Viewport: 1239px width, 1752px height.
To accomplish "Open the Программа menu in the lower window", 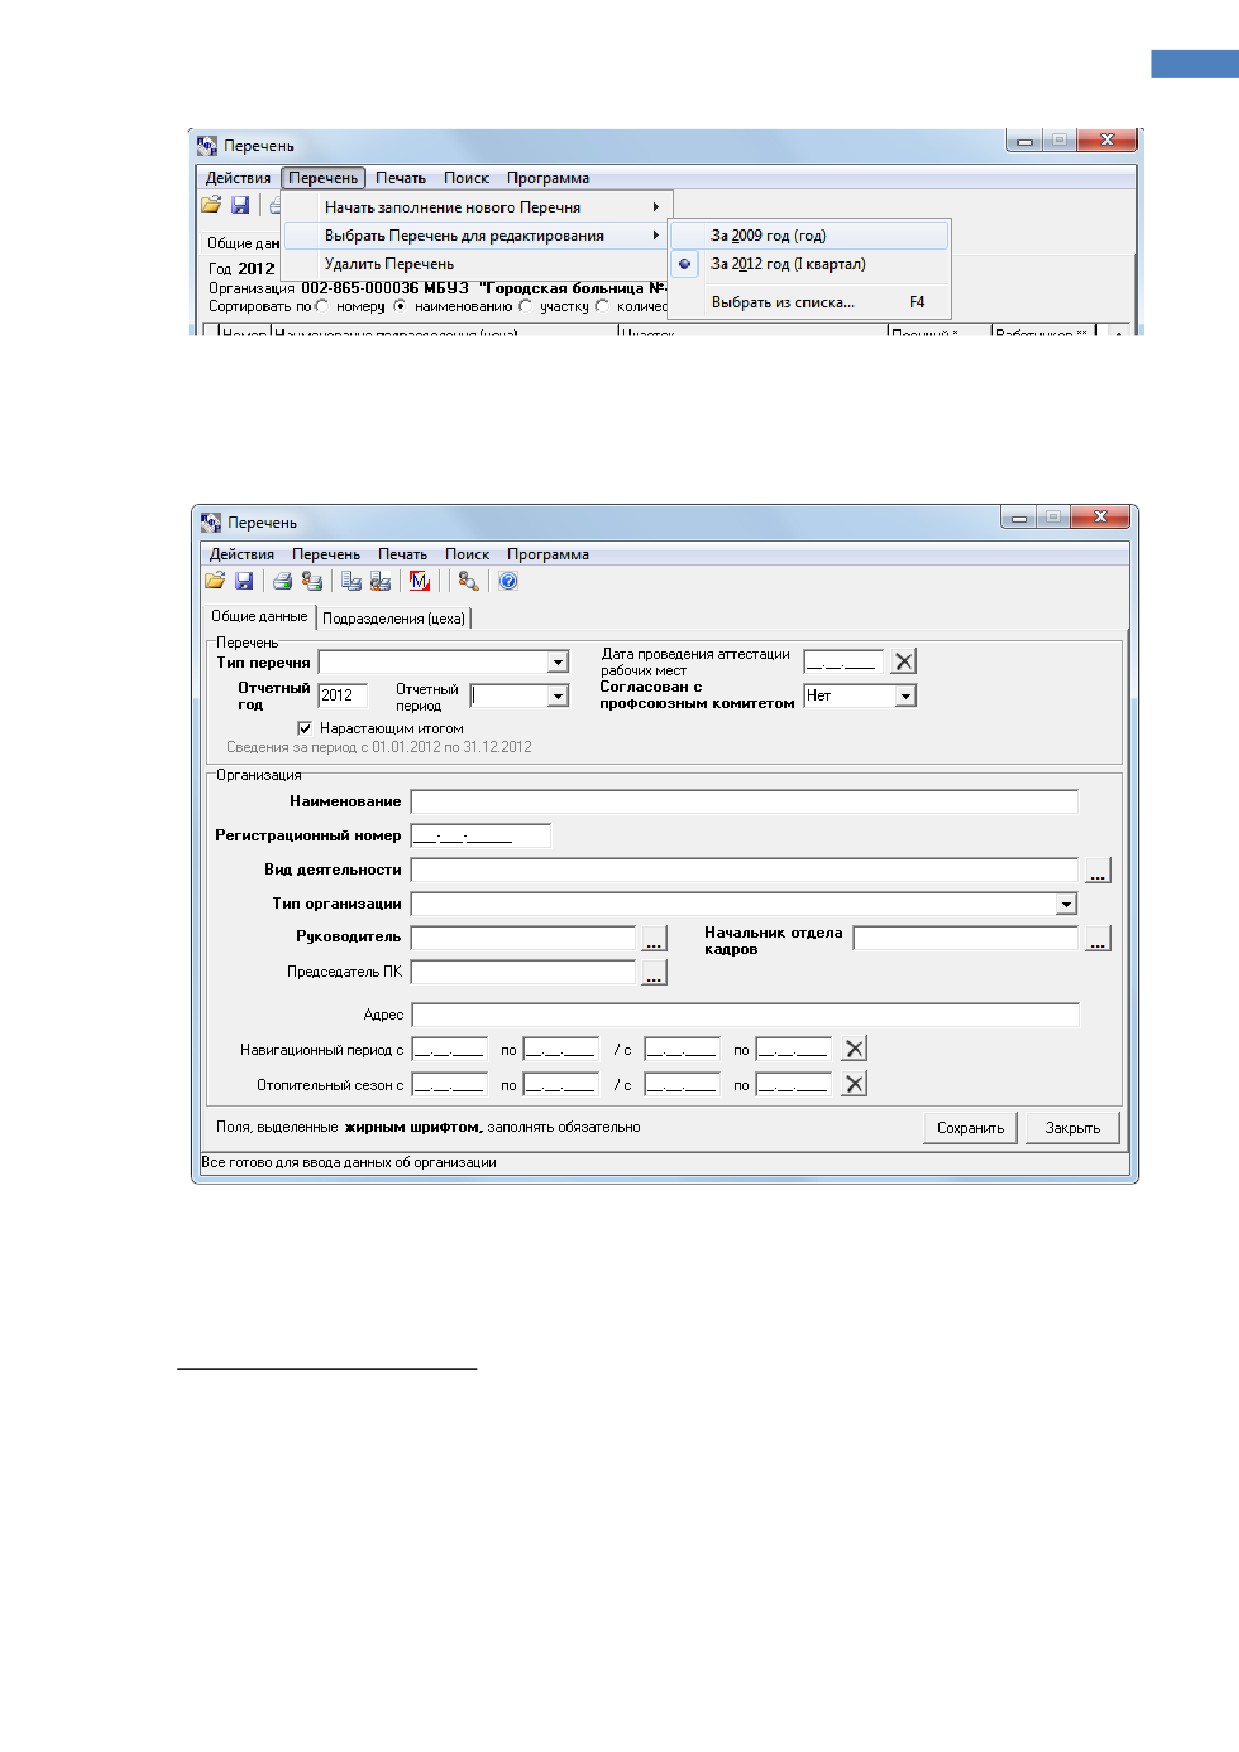I will coord(548,554).
